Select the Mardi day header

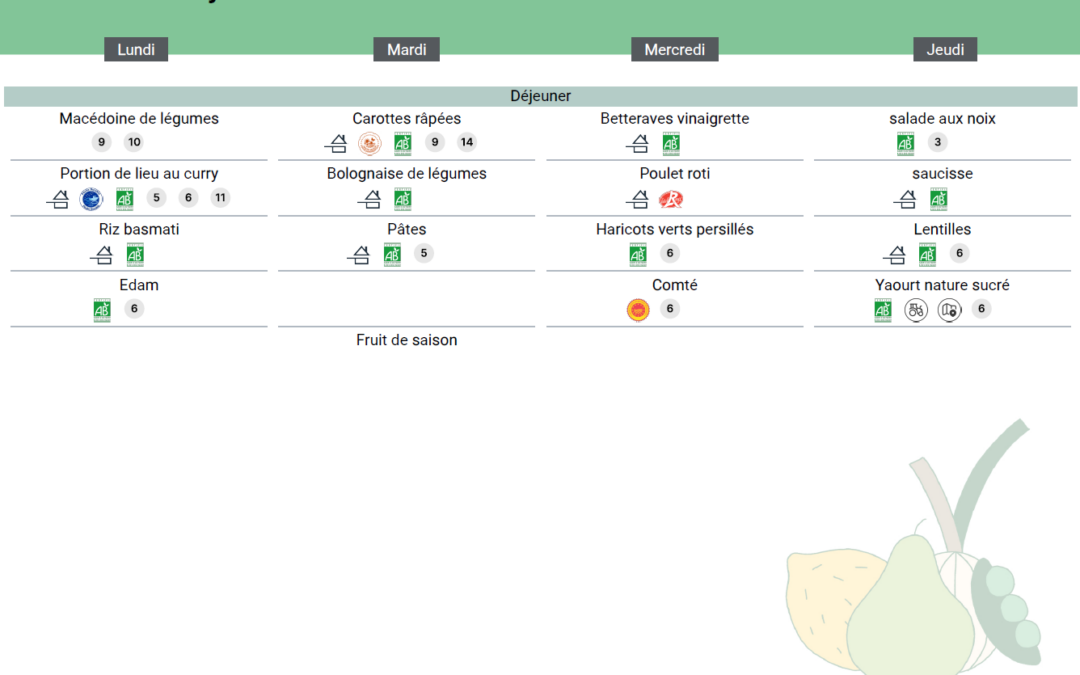[x=406, y=50]
